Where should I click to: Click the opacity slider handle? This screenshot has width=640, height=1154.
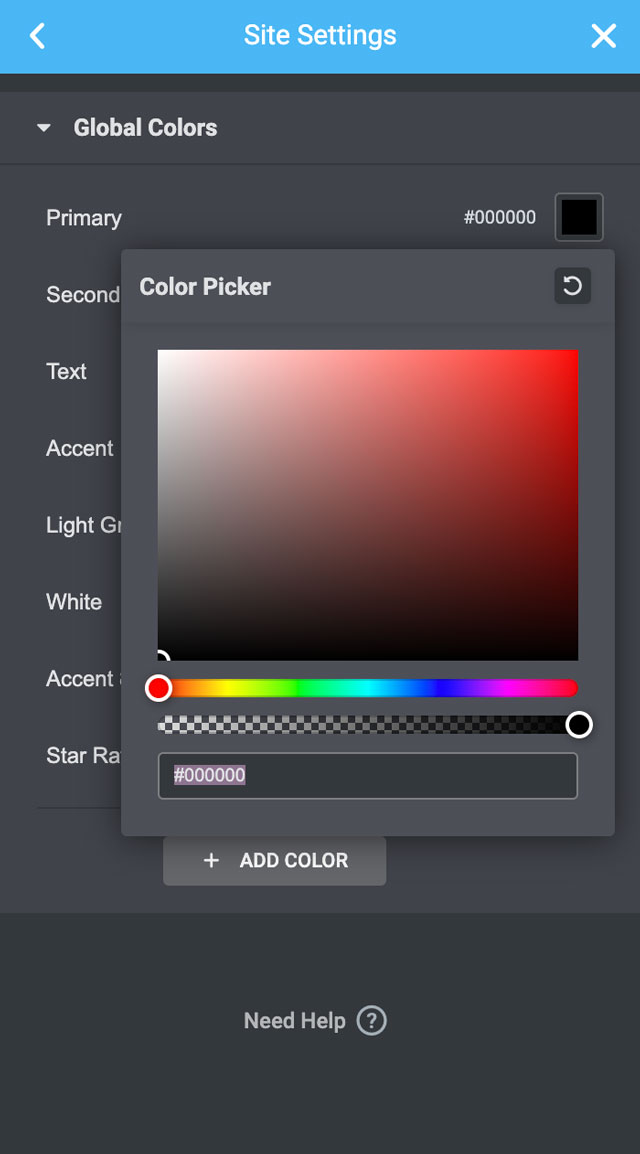(x=579, y=725)
